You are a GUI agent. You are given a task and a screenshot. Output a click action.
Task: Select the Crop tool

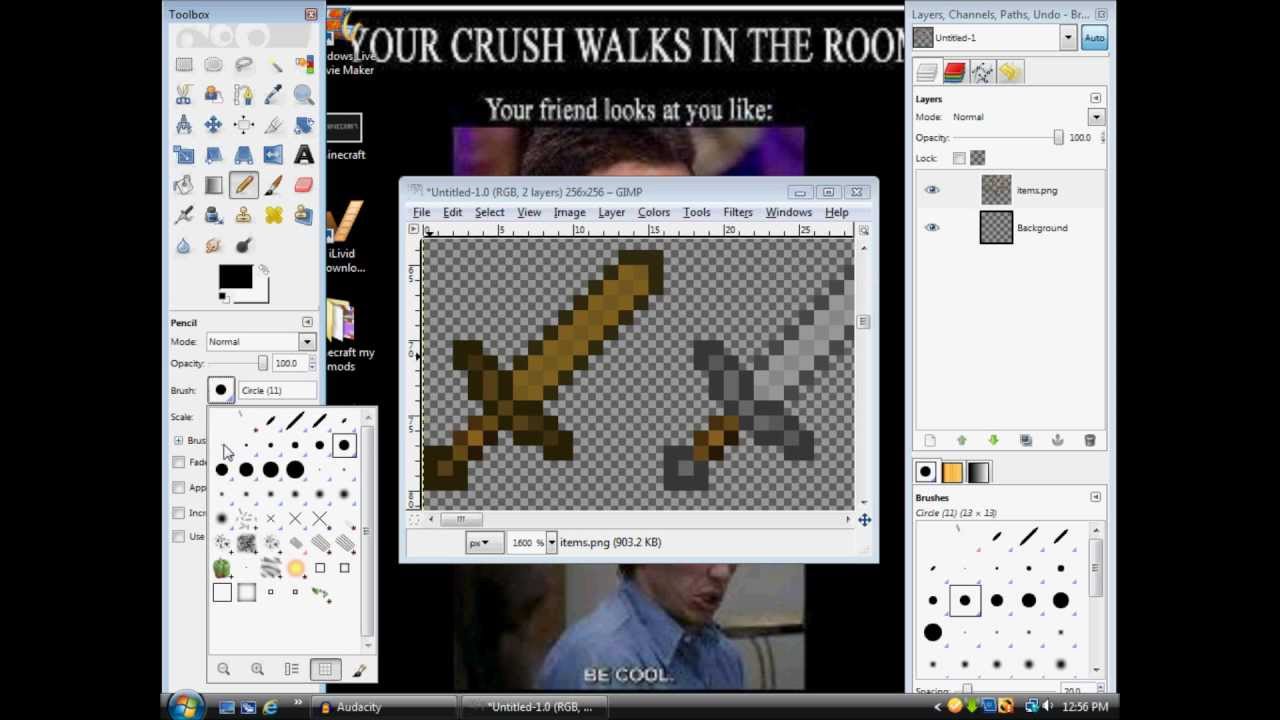coord(274,125)
